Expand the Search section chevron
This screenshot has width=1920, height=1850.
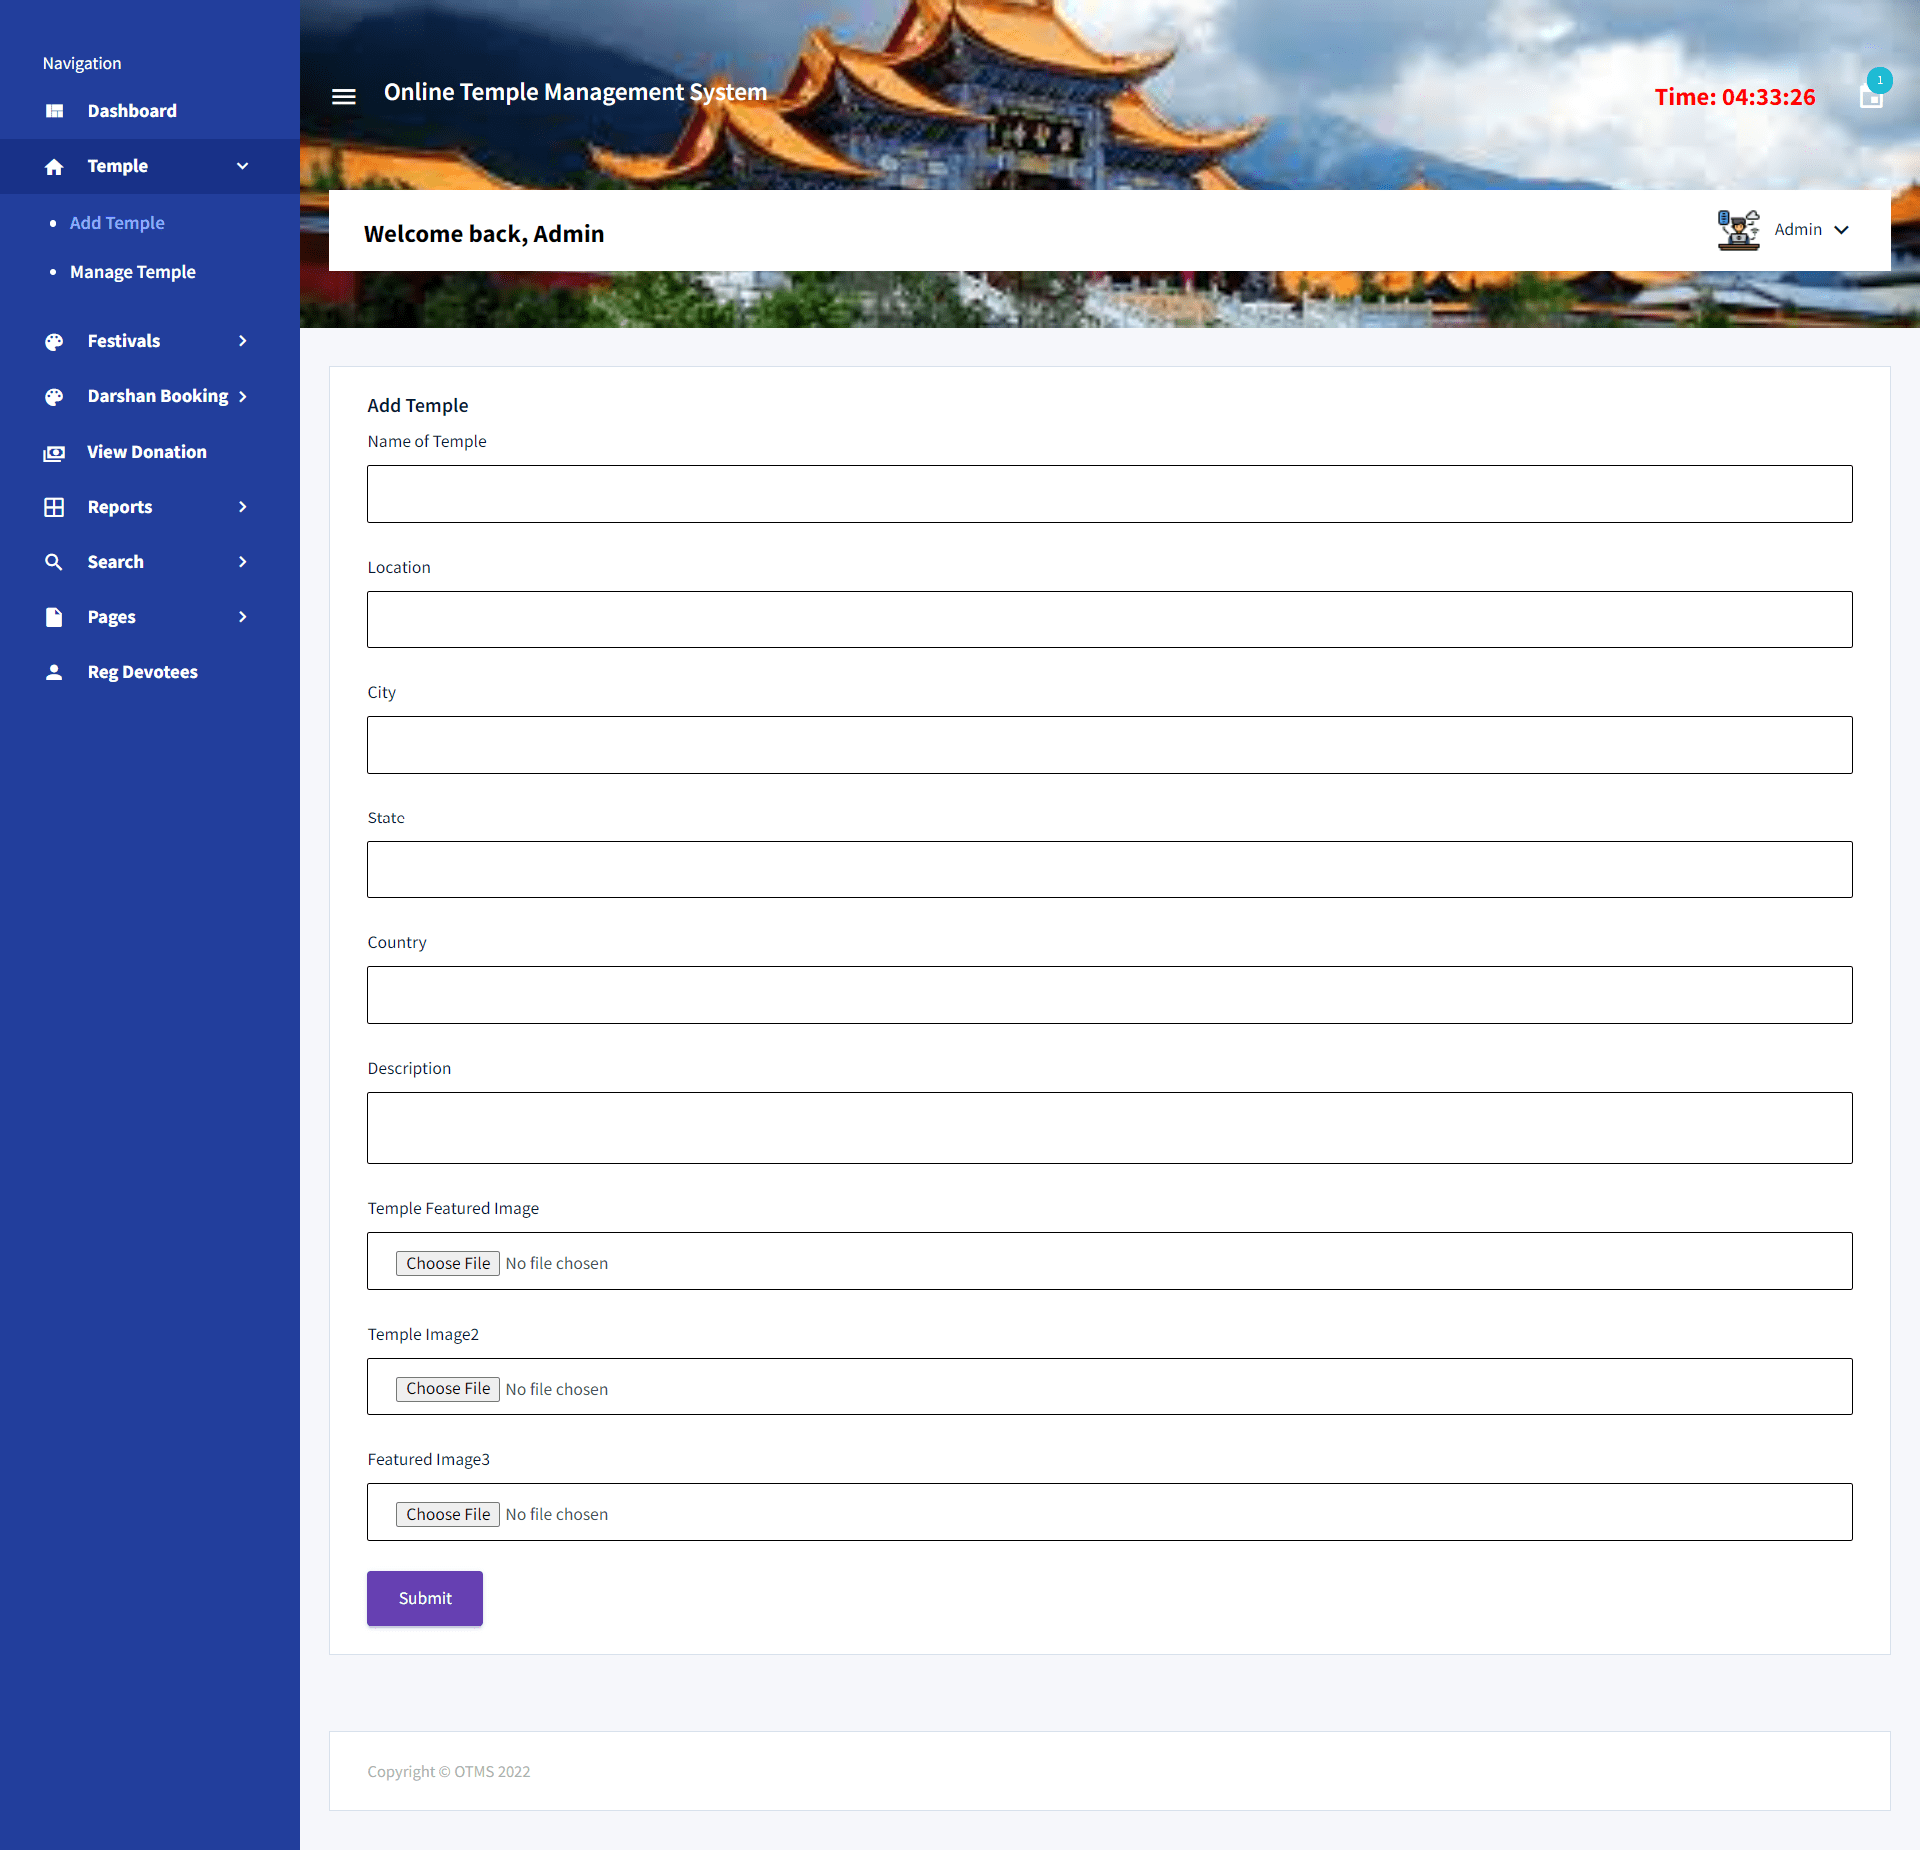243,561
